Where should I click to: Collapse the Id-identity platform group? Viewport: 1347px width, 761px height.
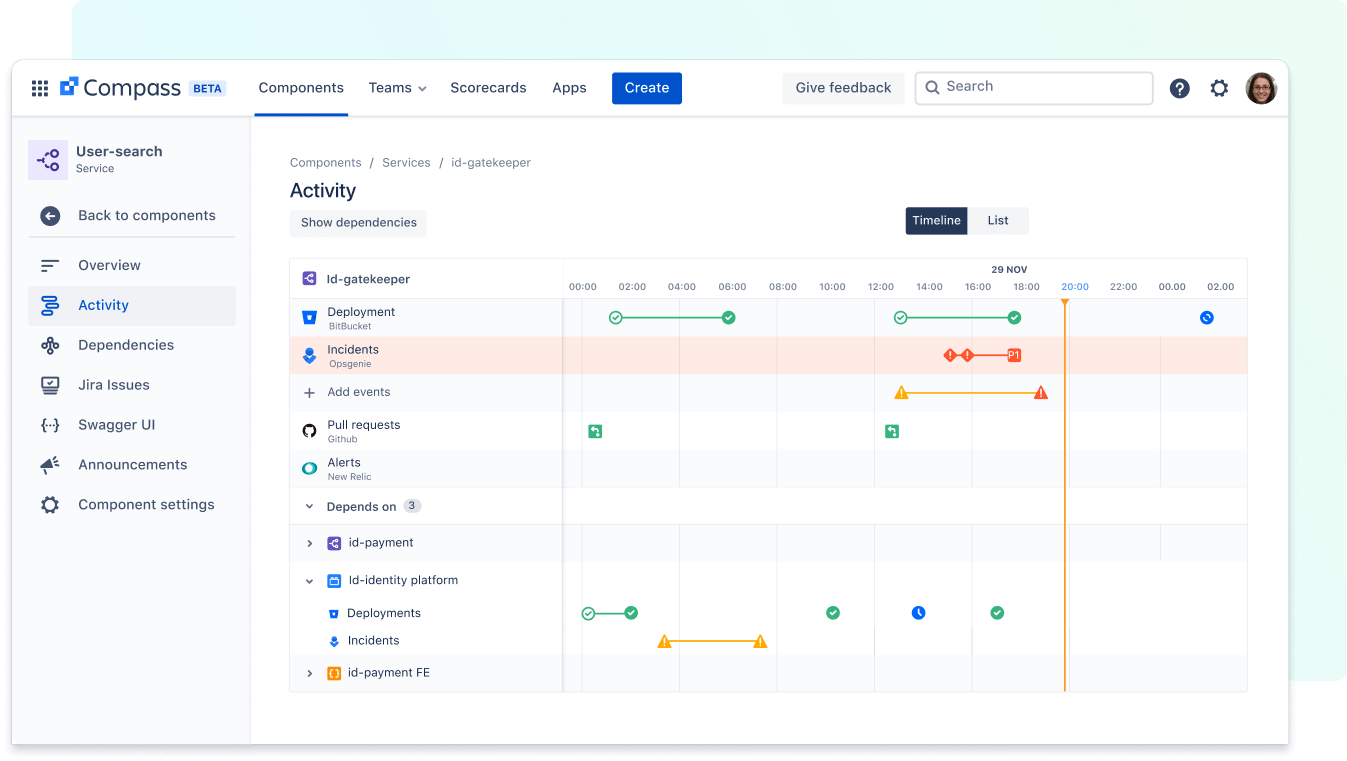click(x=310, y=580)
